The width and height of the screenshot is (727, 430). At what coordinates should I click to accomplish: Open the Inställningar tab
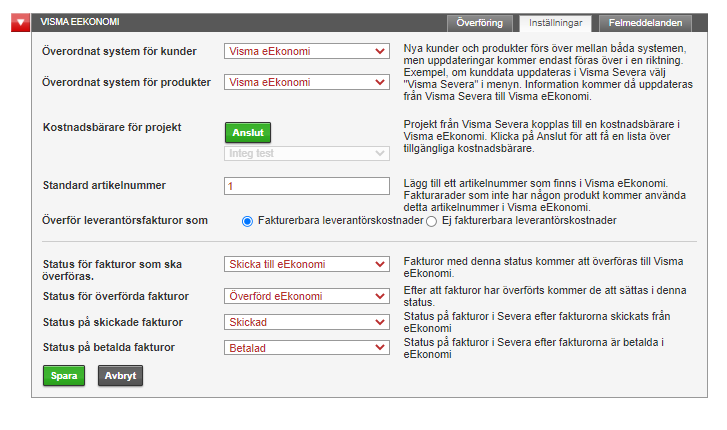[555, 23]
